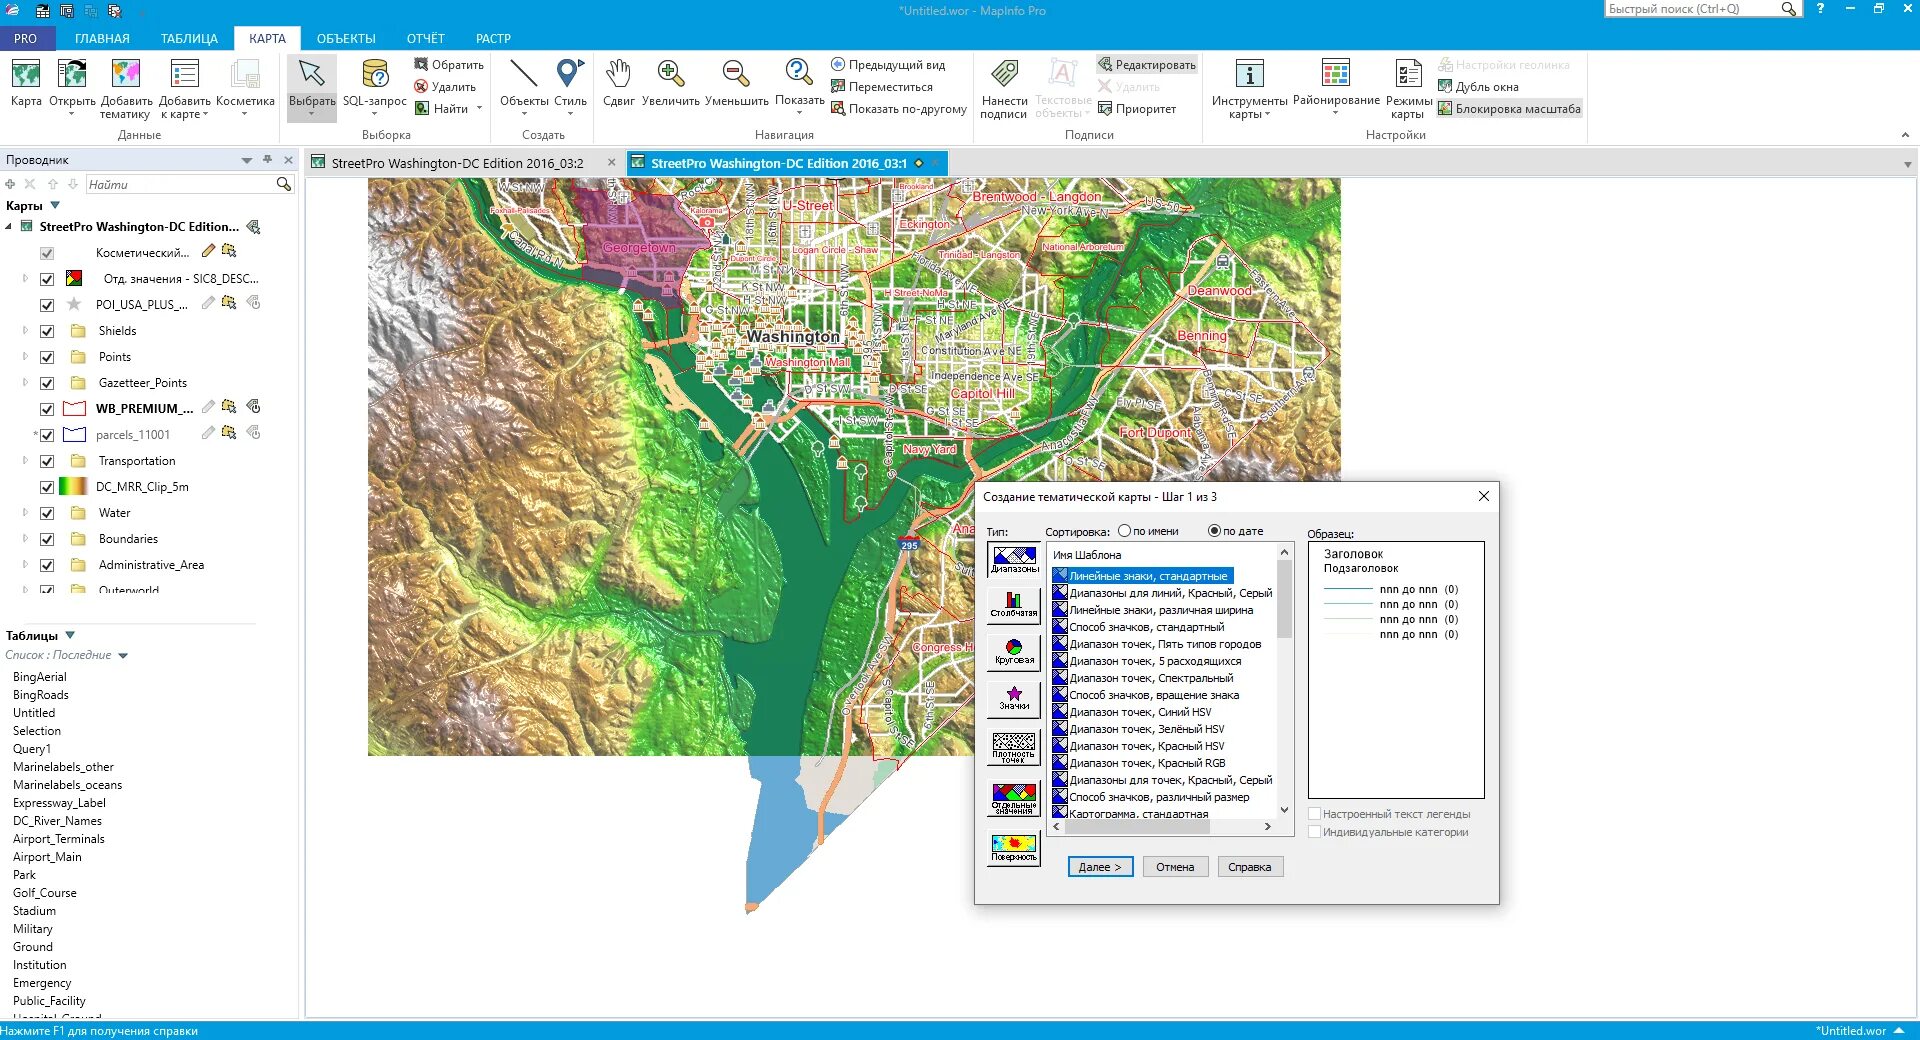
Task: Click the Дубль окна command
Action: pyautogui.click(x=1478, y=87)
